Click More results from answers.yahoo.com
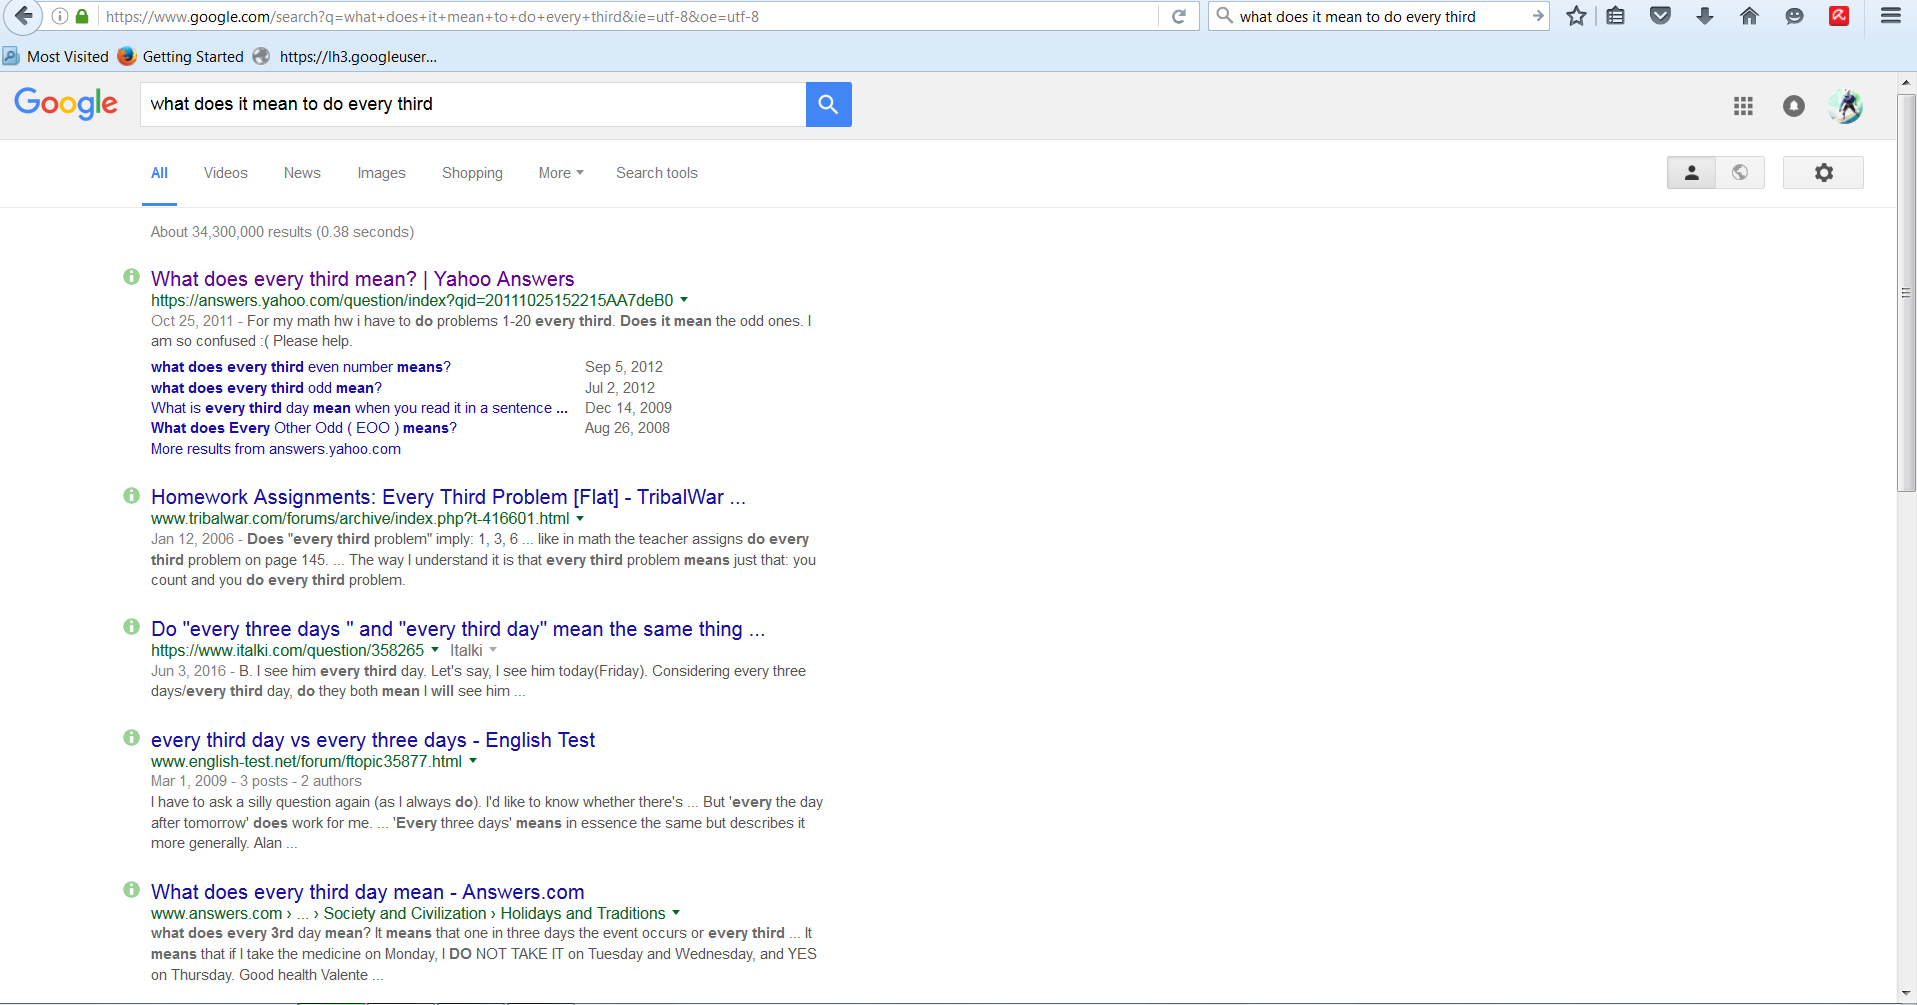 click(276, 449)
